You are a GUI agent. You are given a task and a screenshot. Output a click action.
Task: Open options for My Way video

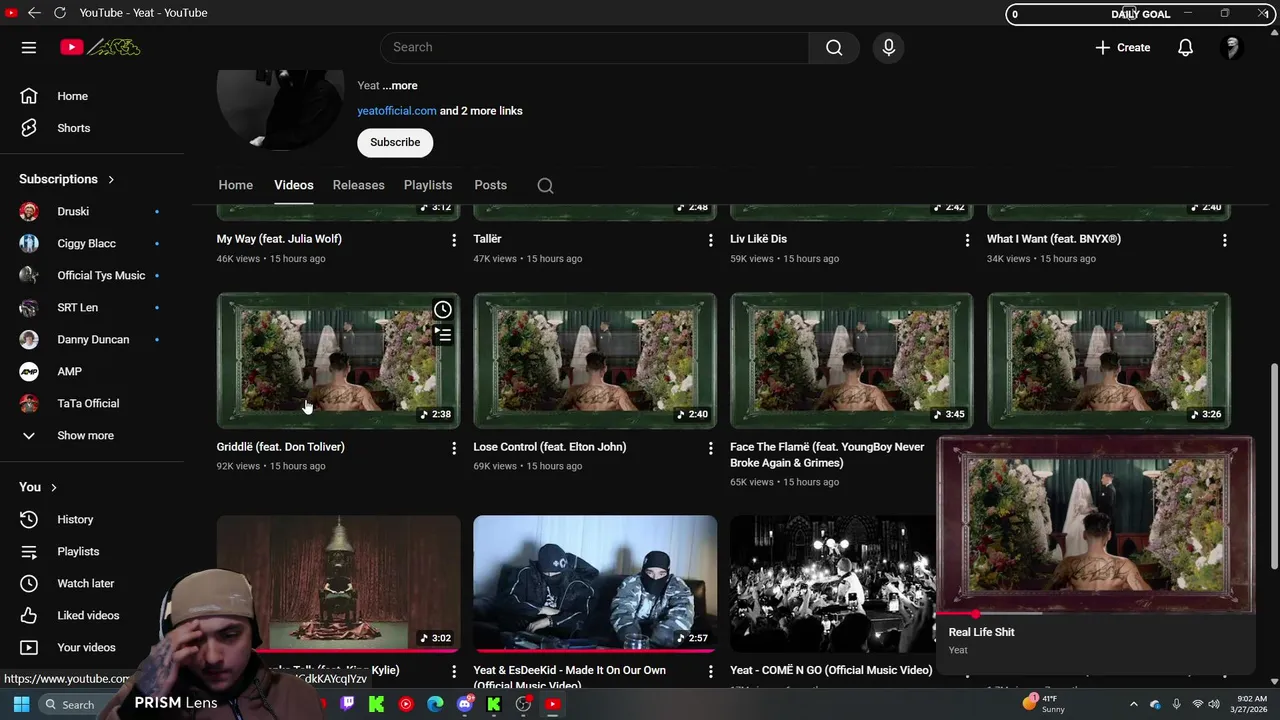[x=454, y=240]
